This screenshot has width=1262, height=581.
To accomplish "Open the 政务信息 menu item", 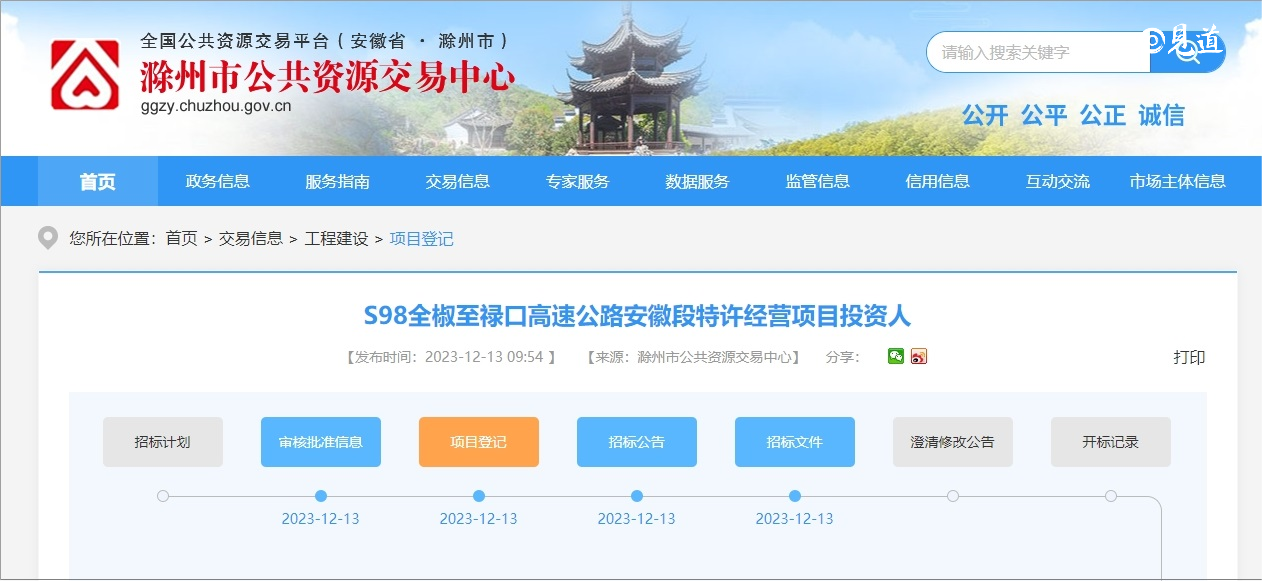I will (218, 181).
